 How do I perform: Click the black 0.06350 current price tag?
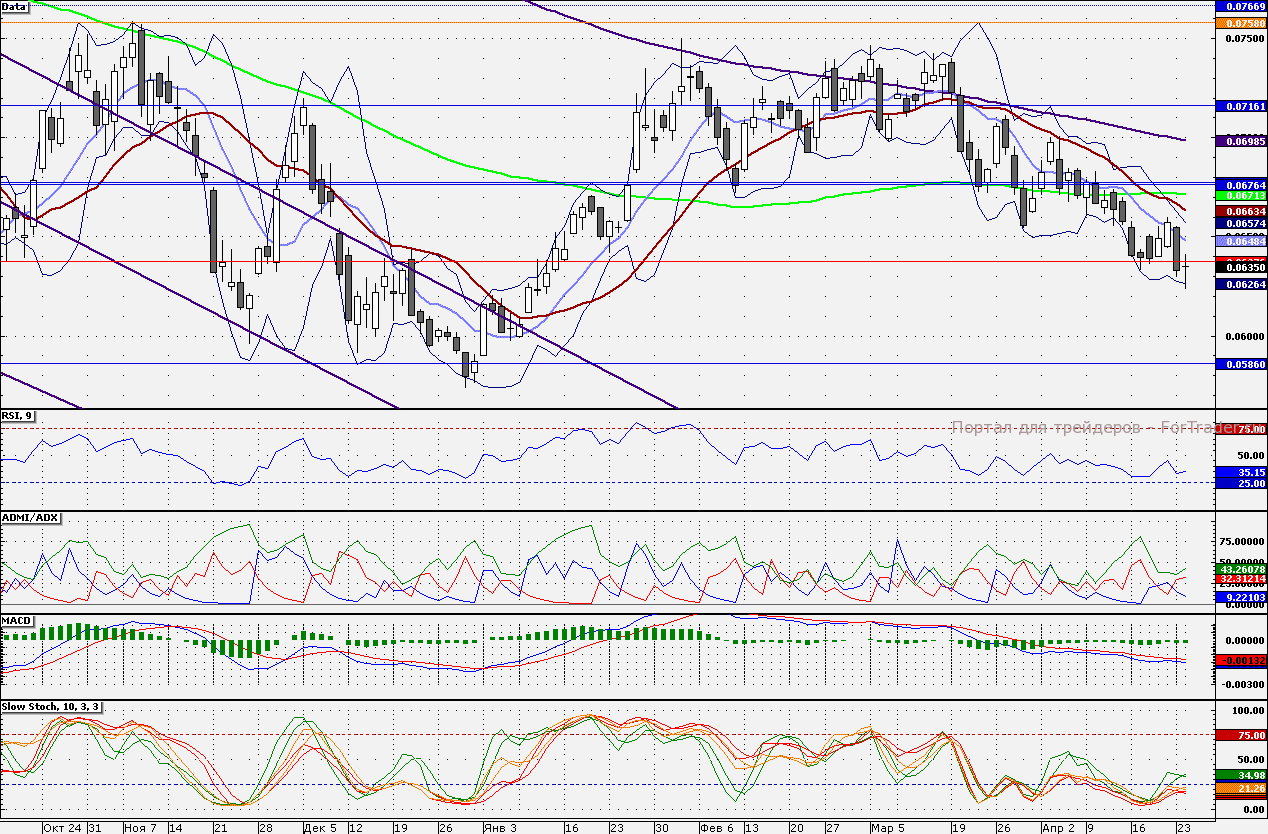coord(1240,268)
